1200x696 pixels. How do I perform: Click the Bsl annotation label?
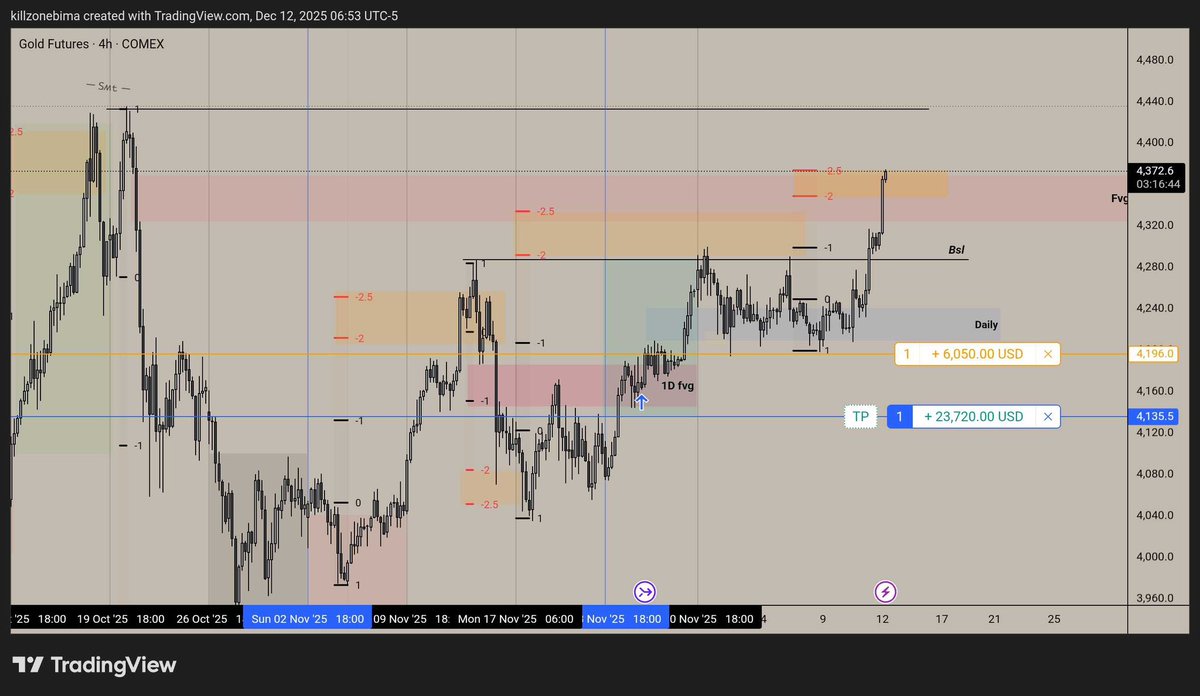point(957,249)
